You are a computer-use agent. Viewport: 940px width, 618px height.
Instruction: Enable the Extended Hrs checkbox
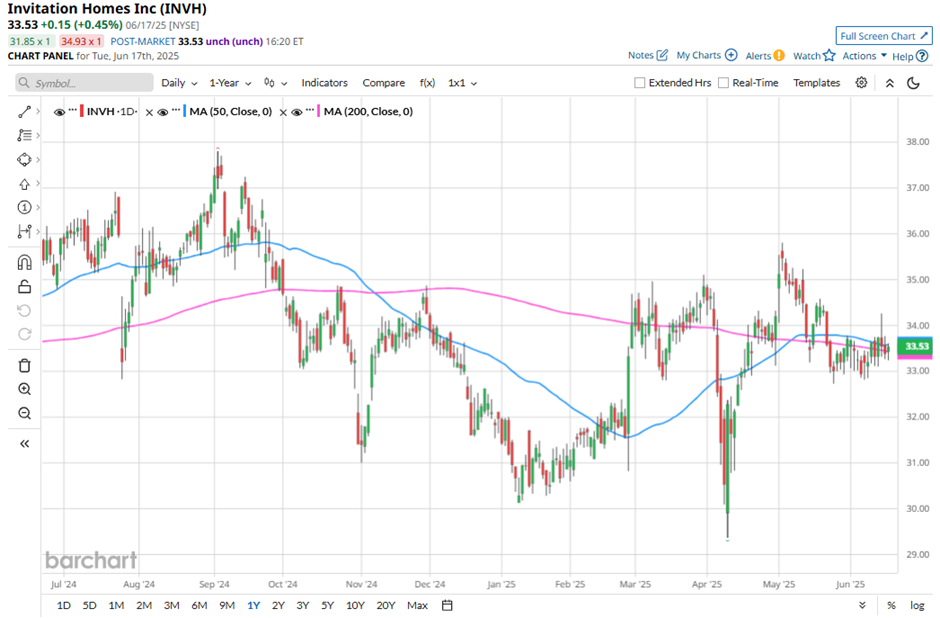pyautogui.click(x=640, y=83)
